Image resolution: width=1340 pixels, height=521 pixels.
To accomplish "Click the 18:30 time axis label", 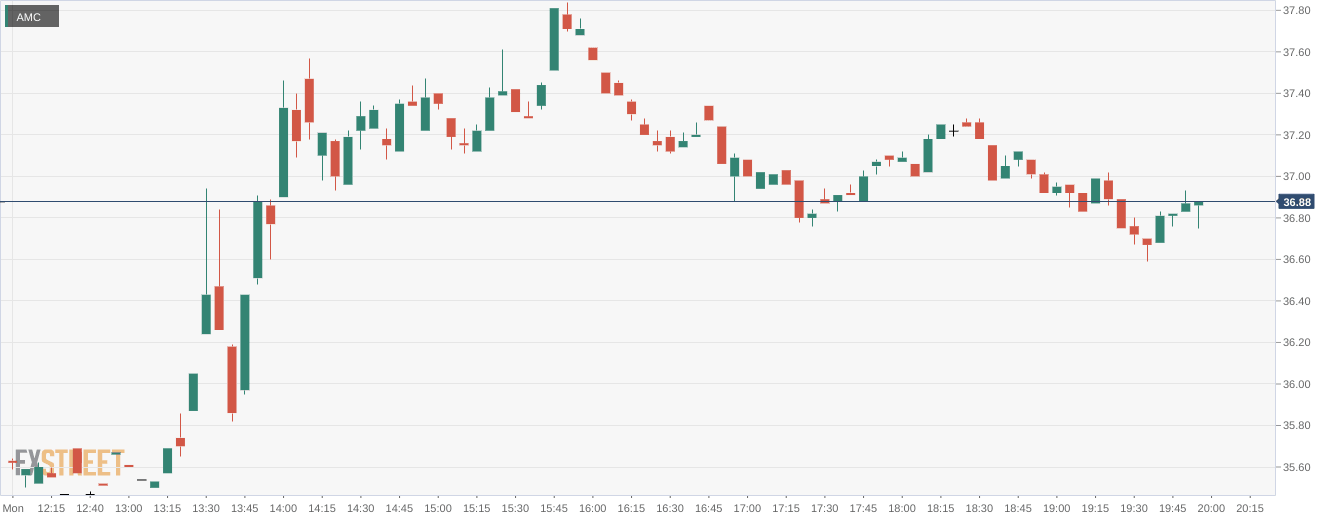I will click(979, 508).
